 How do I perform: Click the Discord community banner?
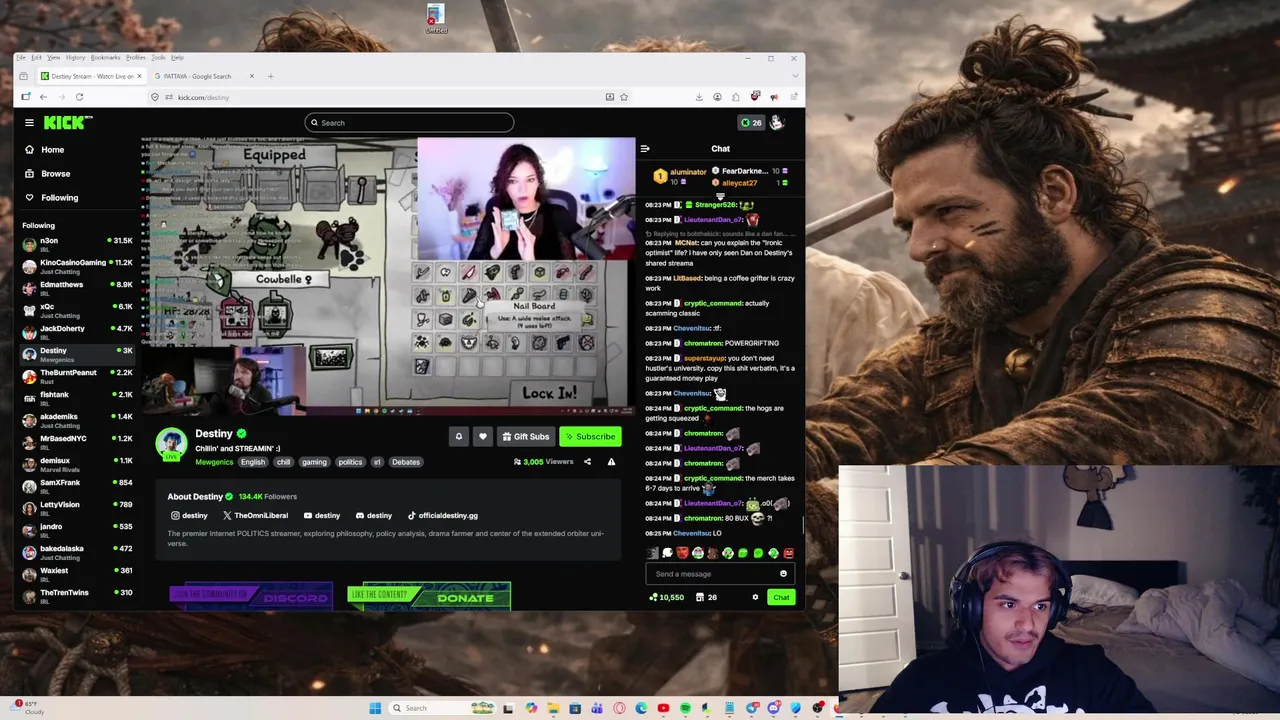[250, 596]
